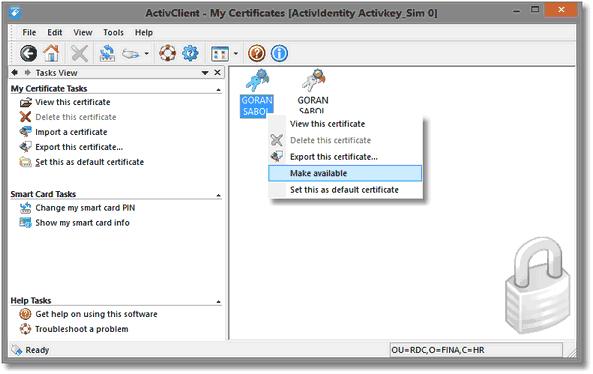Collapse the Smart Card Tasks section
The height and width of the screenshot is (374, 593).
tap(219, 196)
